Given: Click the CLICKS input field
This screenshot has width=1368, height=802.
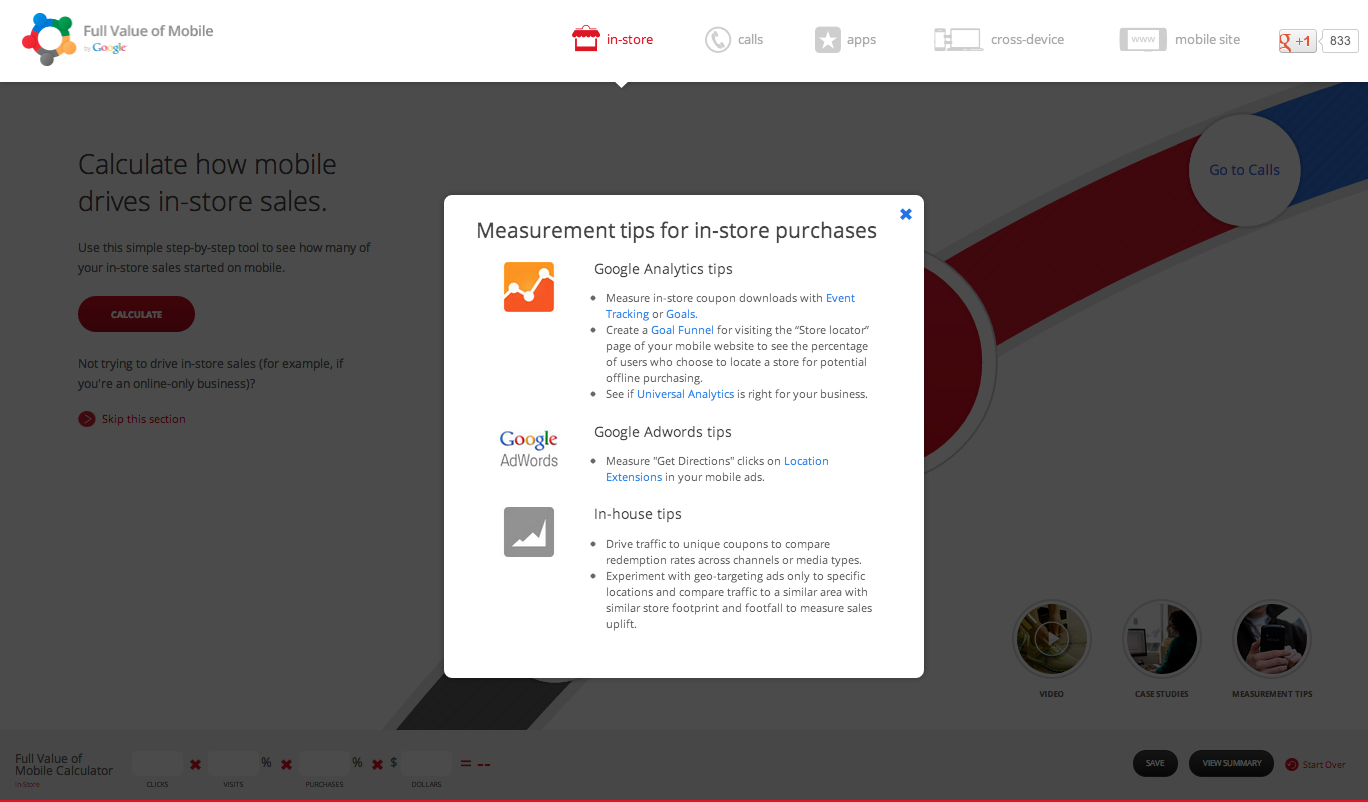Looking at the screenshot, I should (157, 764).
